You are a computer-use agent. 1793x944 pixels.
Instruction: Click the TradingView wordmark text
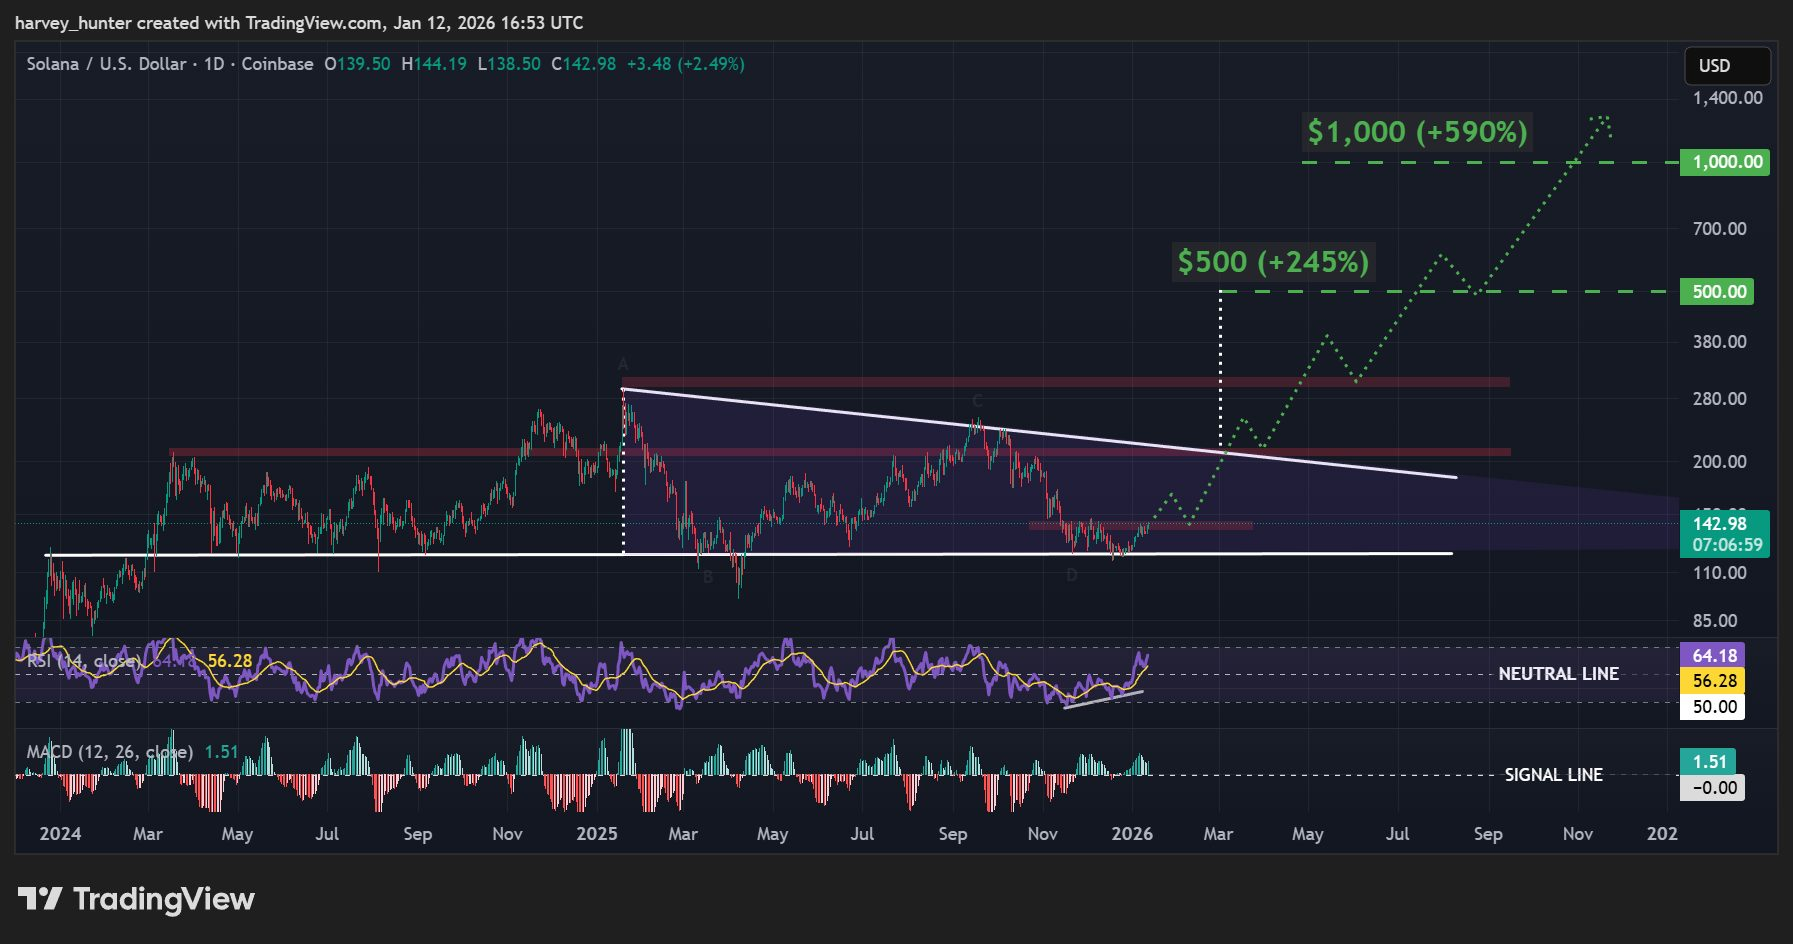click(x=164, y=899)
